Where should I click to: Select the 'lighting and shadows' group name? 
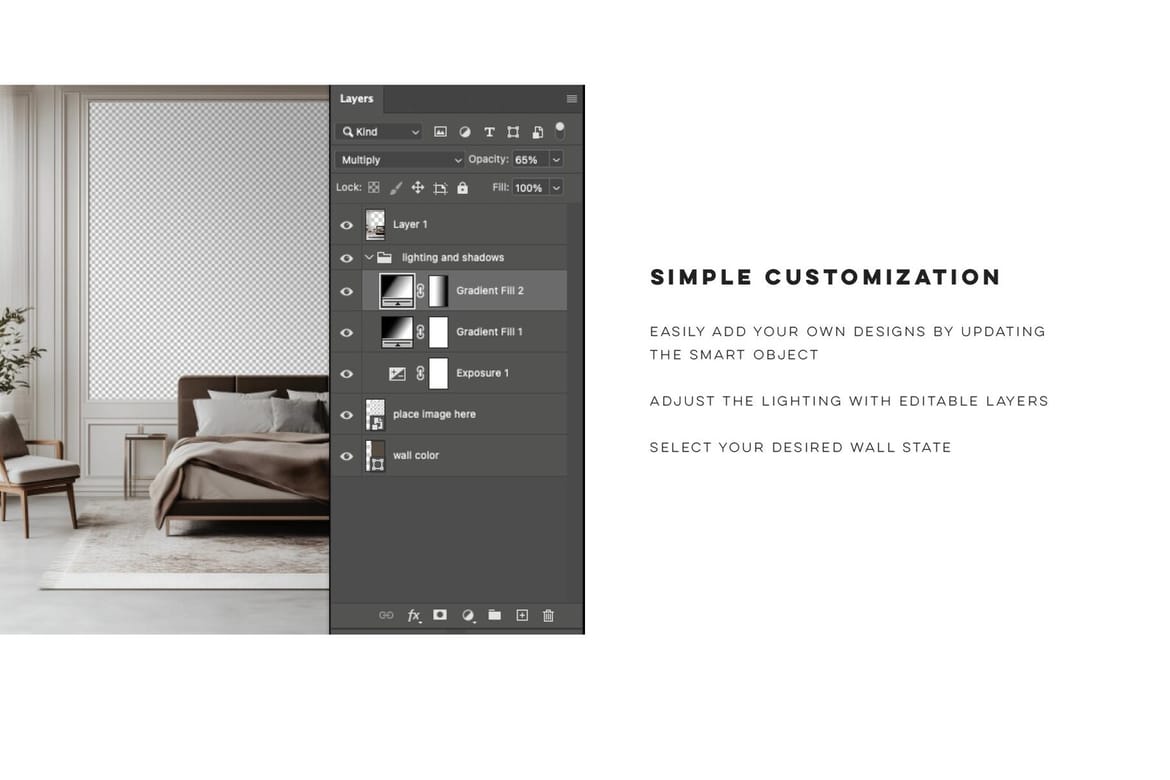coord(453,258)
